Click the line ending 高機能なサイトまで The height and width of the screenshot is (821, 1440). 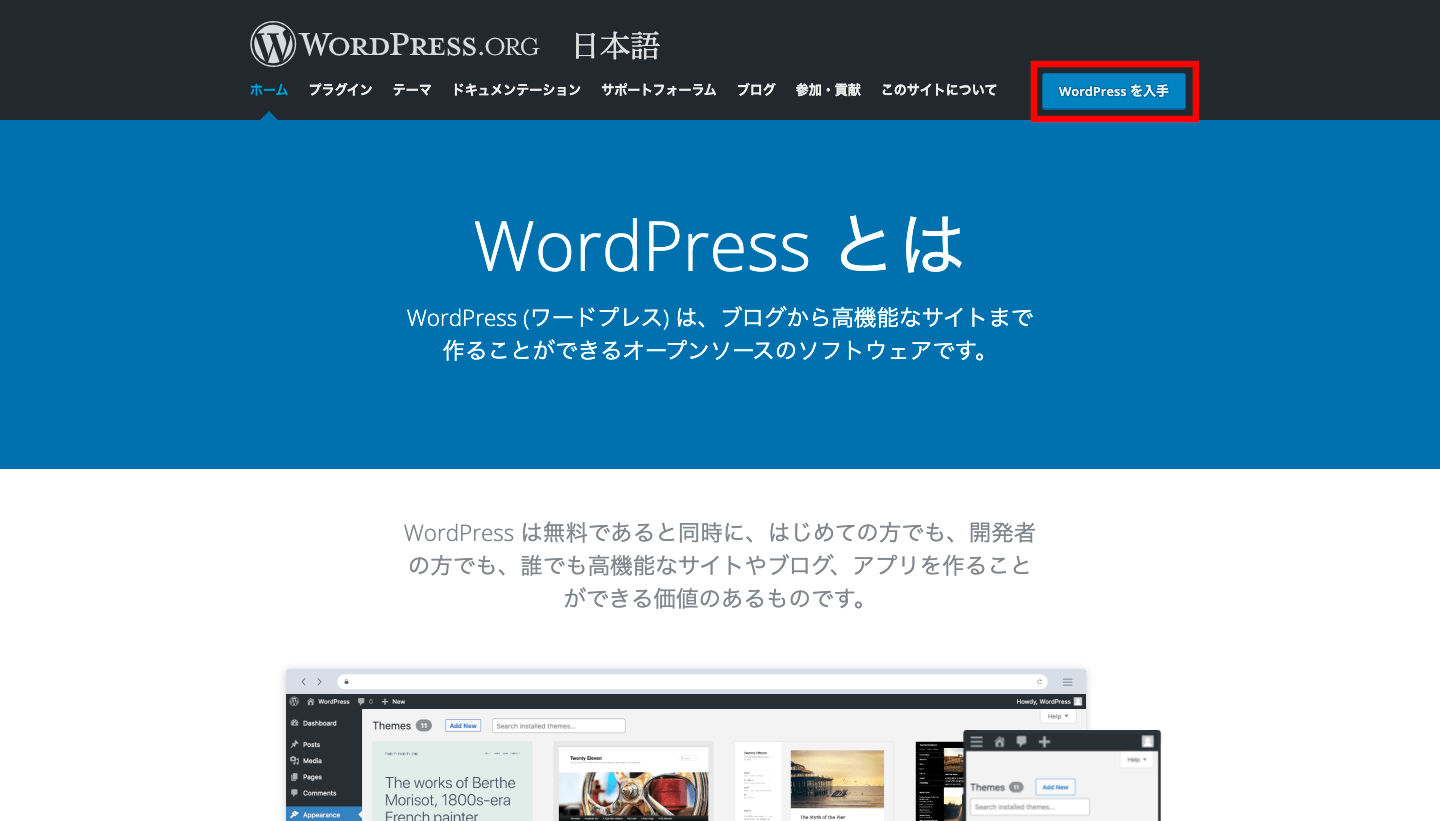(720, 318)
